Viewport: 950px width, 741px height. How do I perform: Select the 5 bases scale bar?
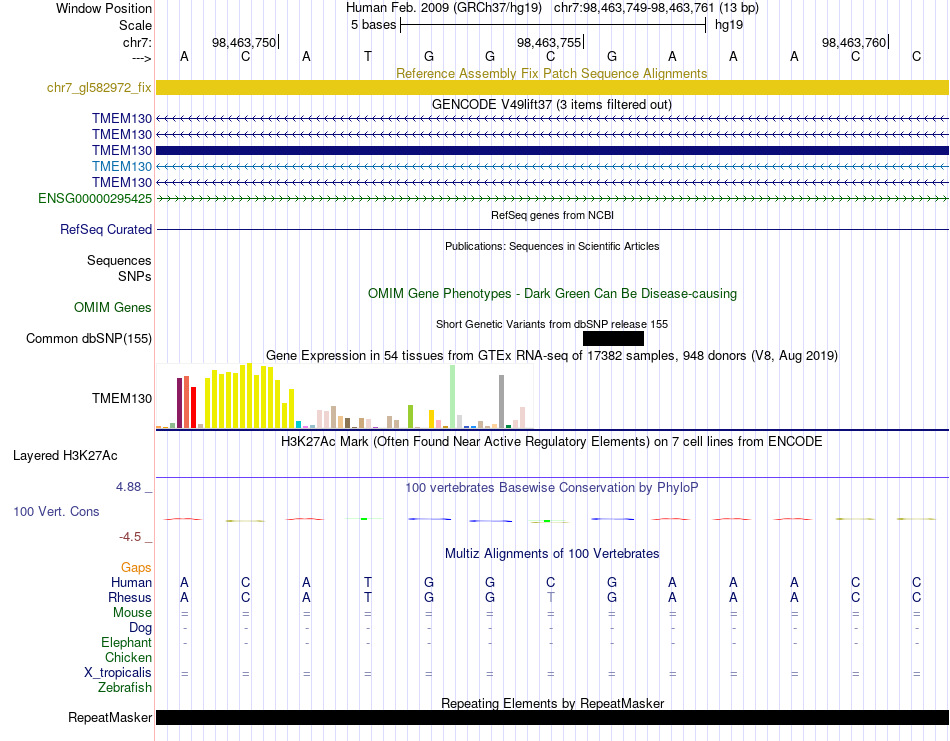point(553,25)
